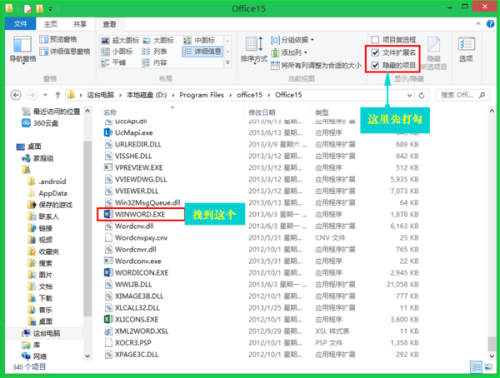Go up one folder level

[x=57, y=95]
